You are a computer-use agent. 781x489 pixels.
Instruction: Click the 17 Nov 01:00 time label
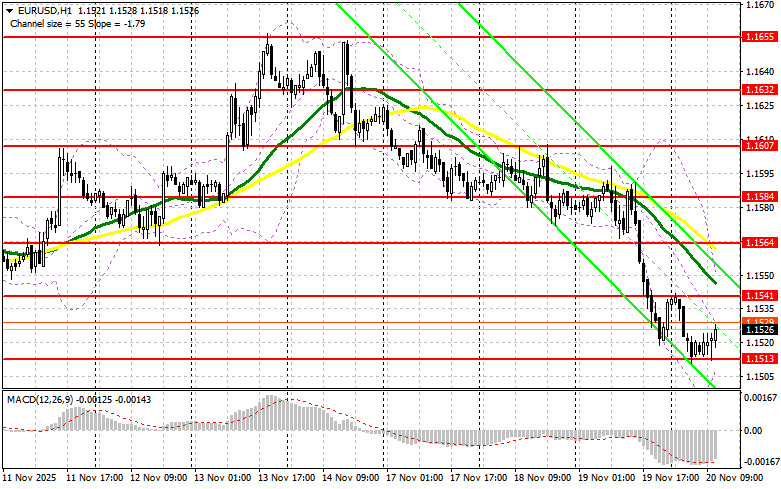[x=414, y=478]
